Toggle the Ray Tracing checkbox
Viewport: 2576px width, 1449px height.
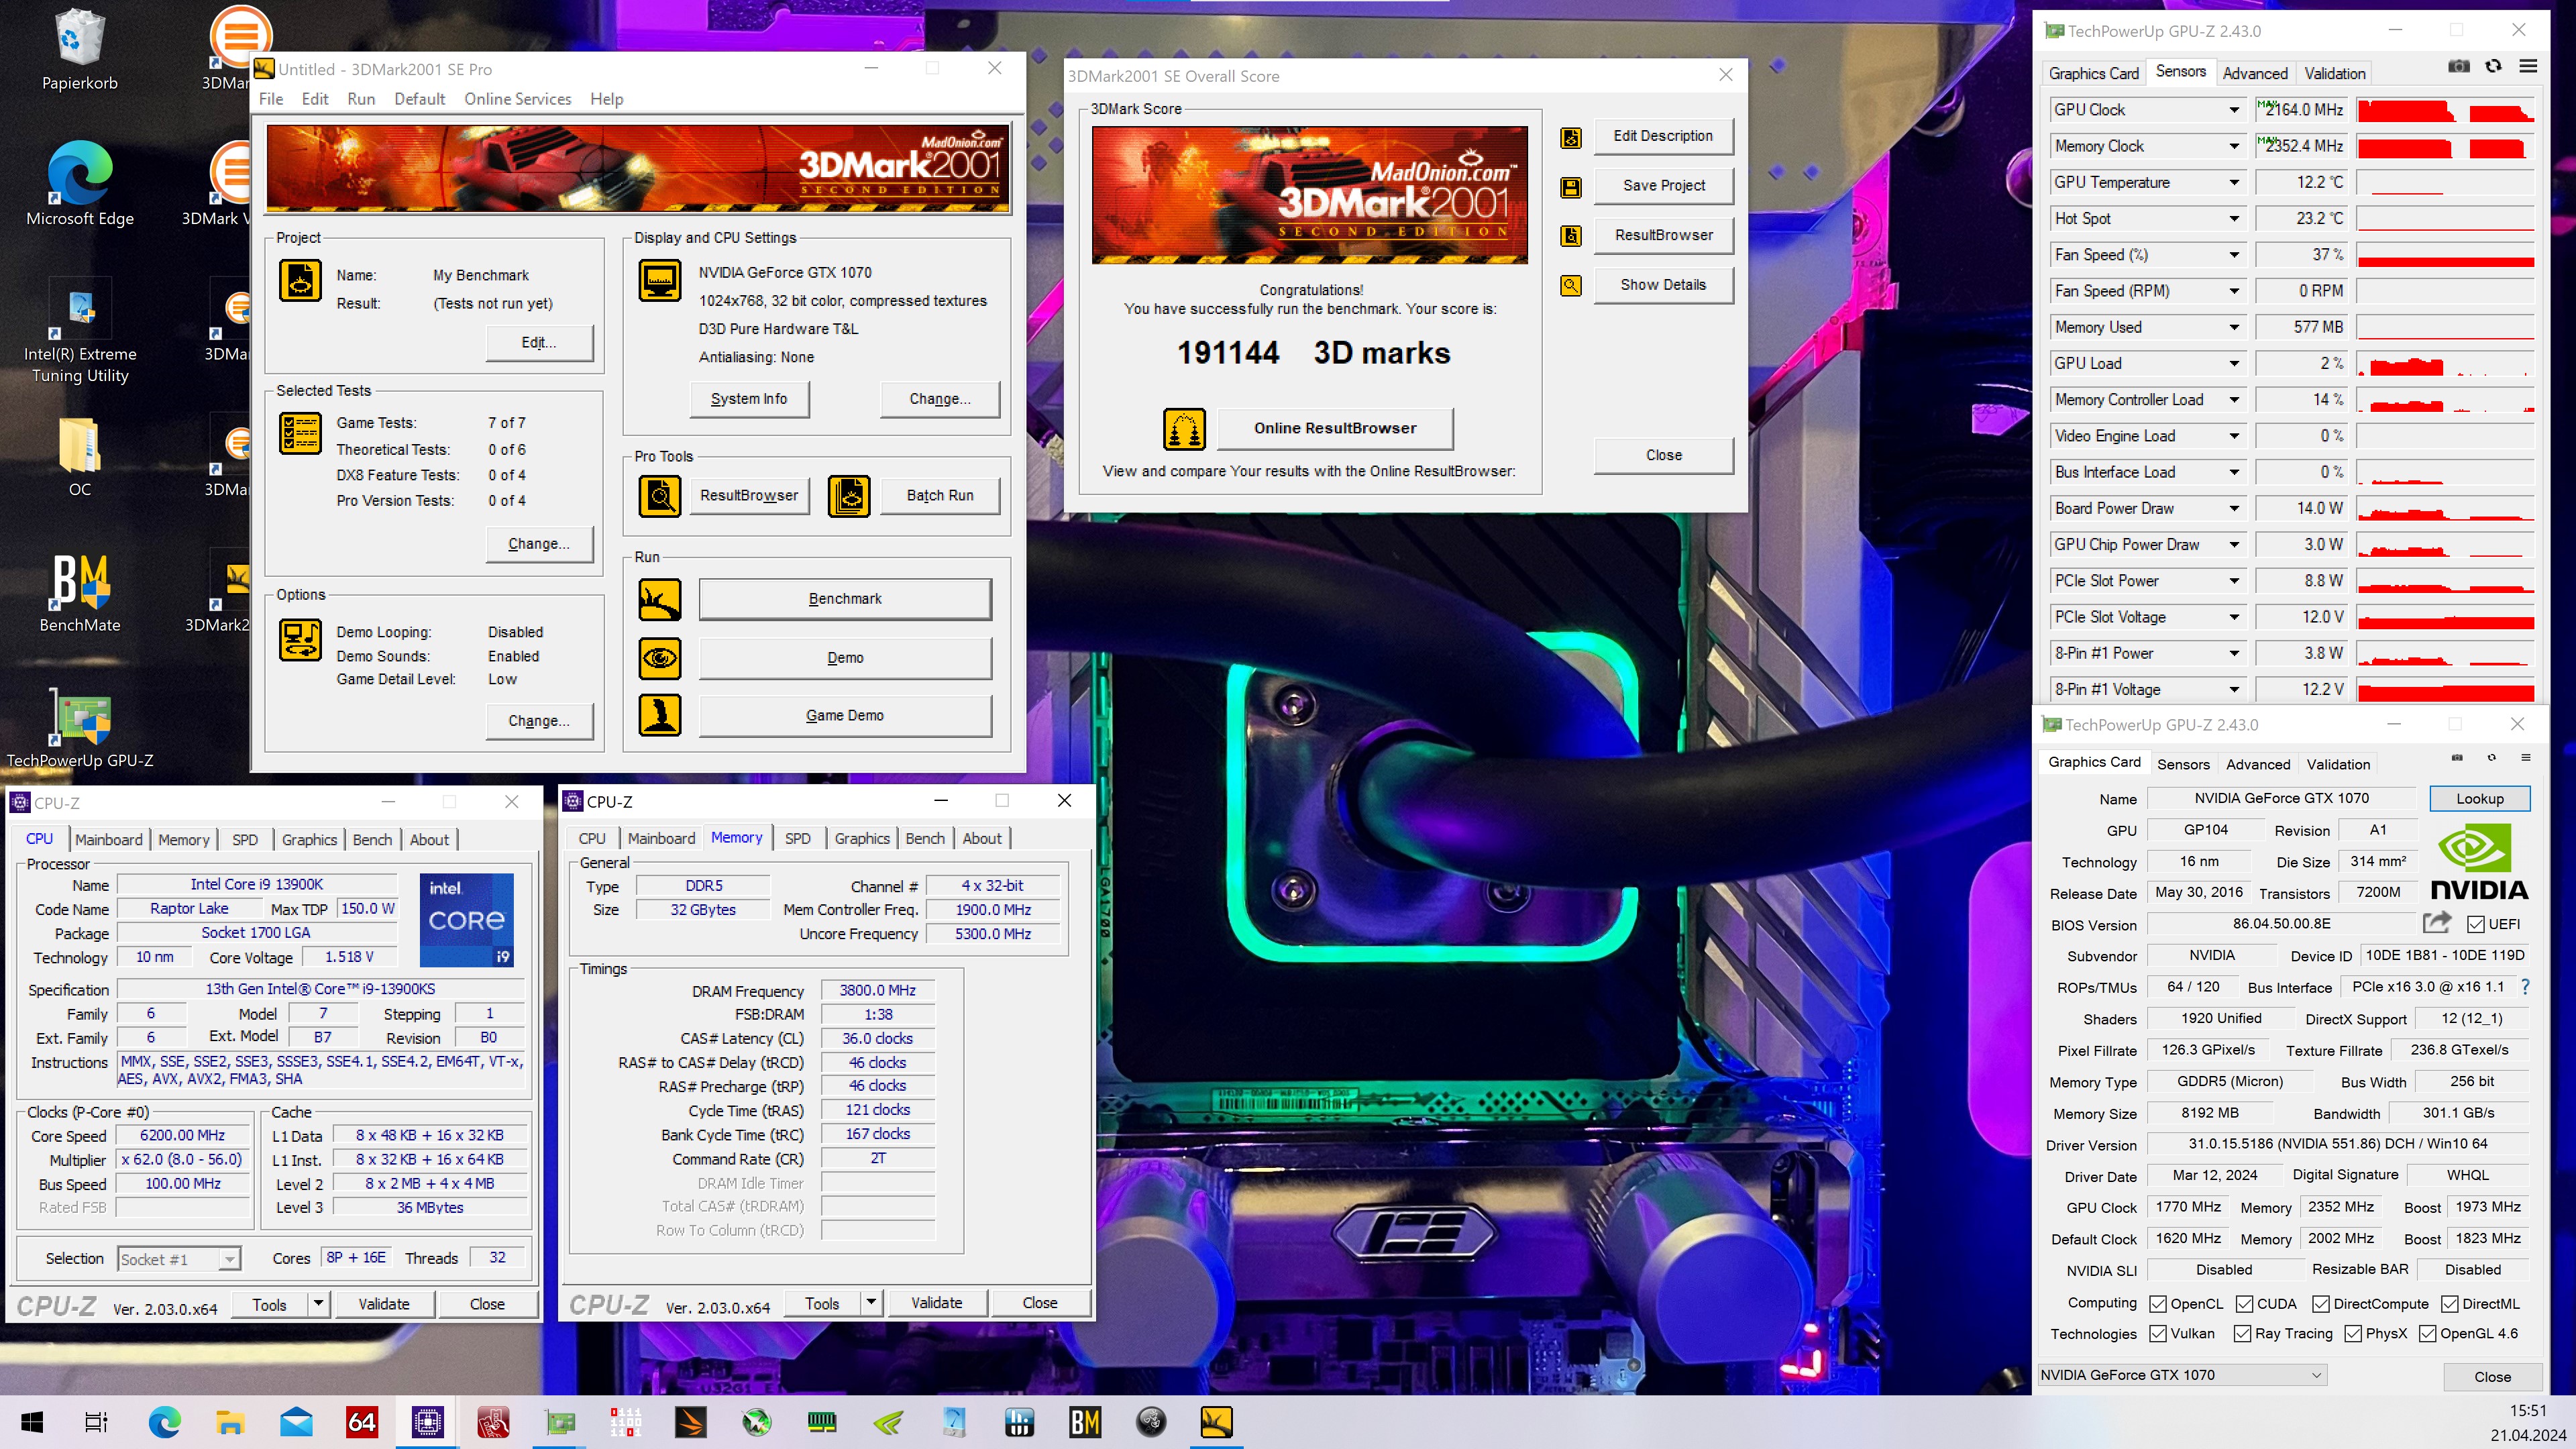(x=2242, y=1334)
